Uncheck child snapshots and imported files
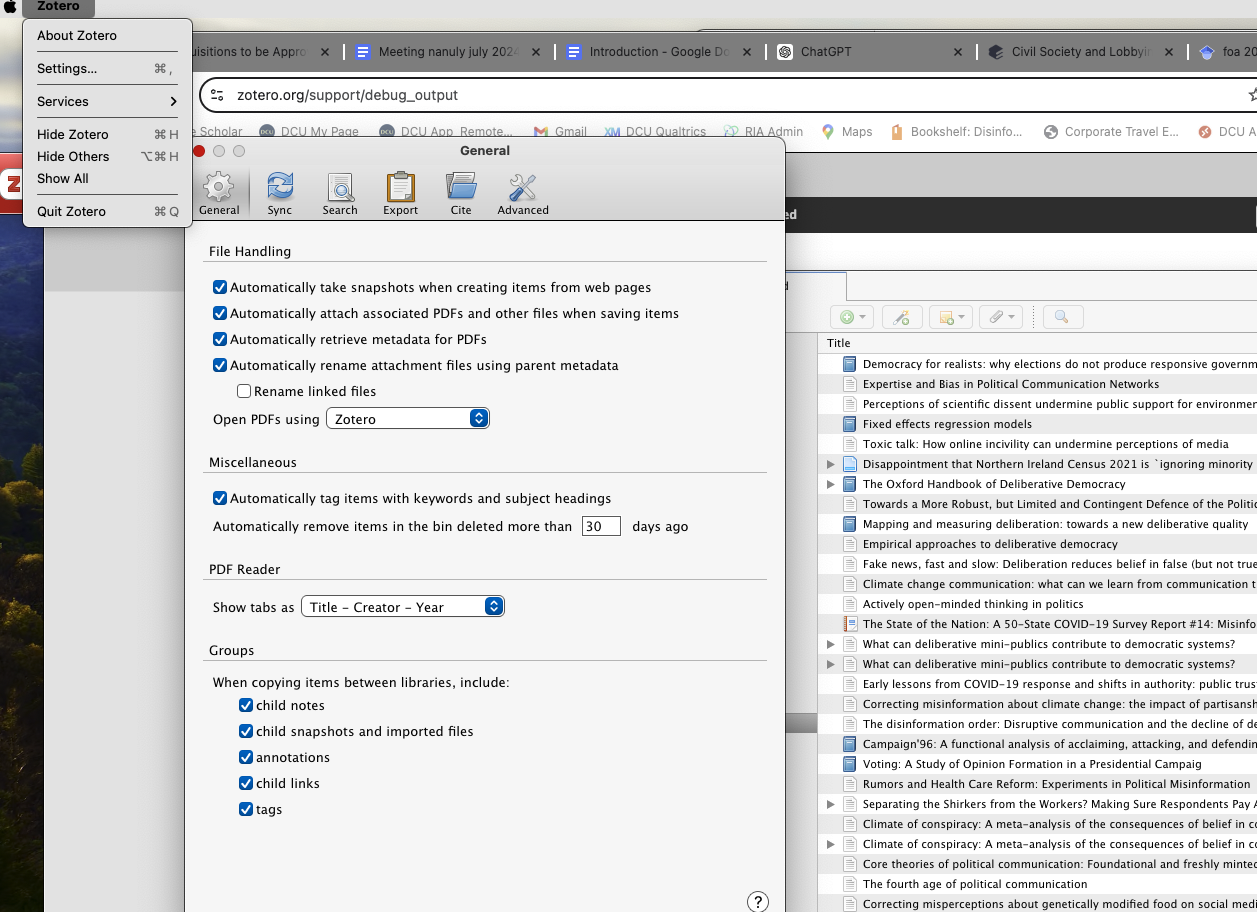The image size is (1257, 912). [x=246, y=731]
